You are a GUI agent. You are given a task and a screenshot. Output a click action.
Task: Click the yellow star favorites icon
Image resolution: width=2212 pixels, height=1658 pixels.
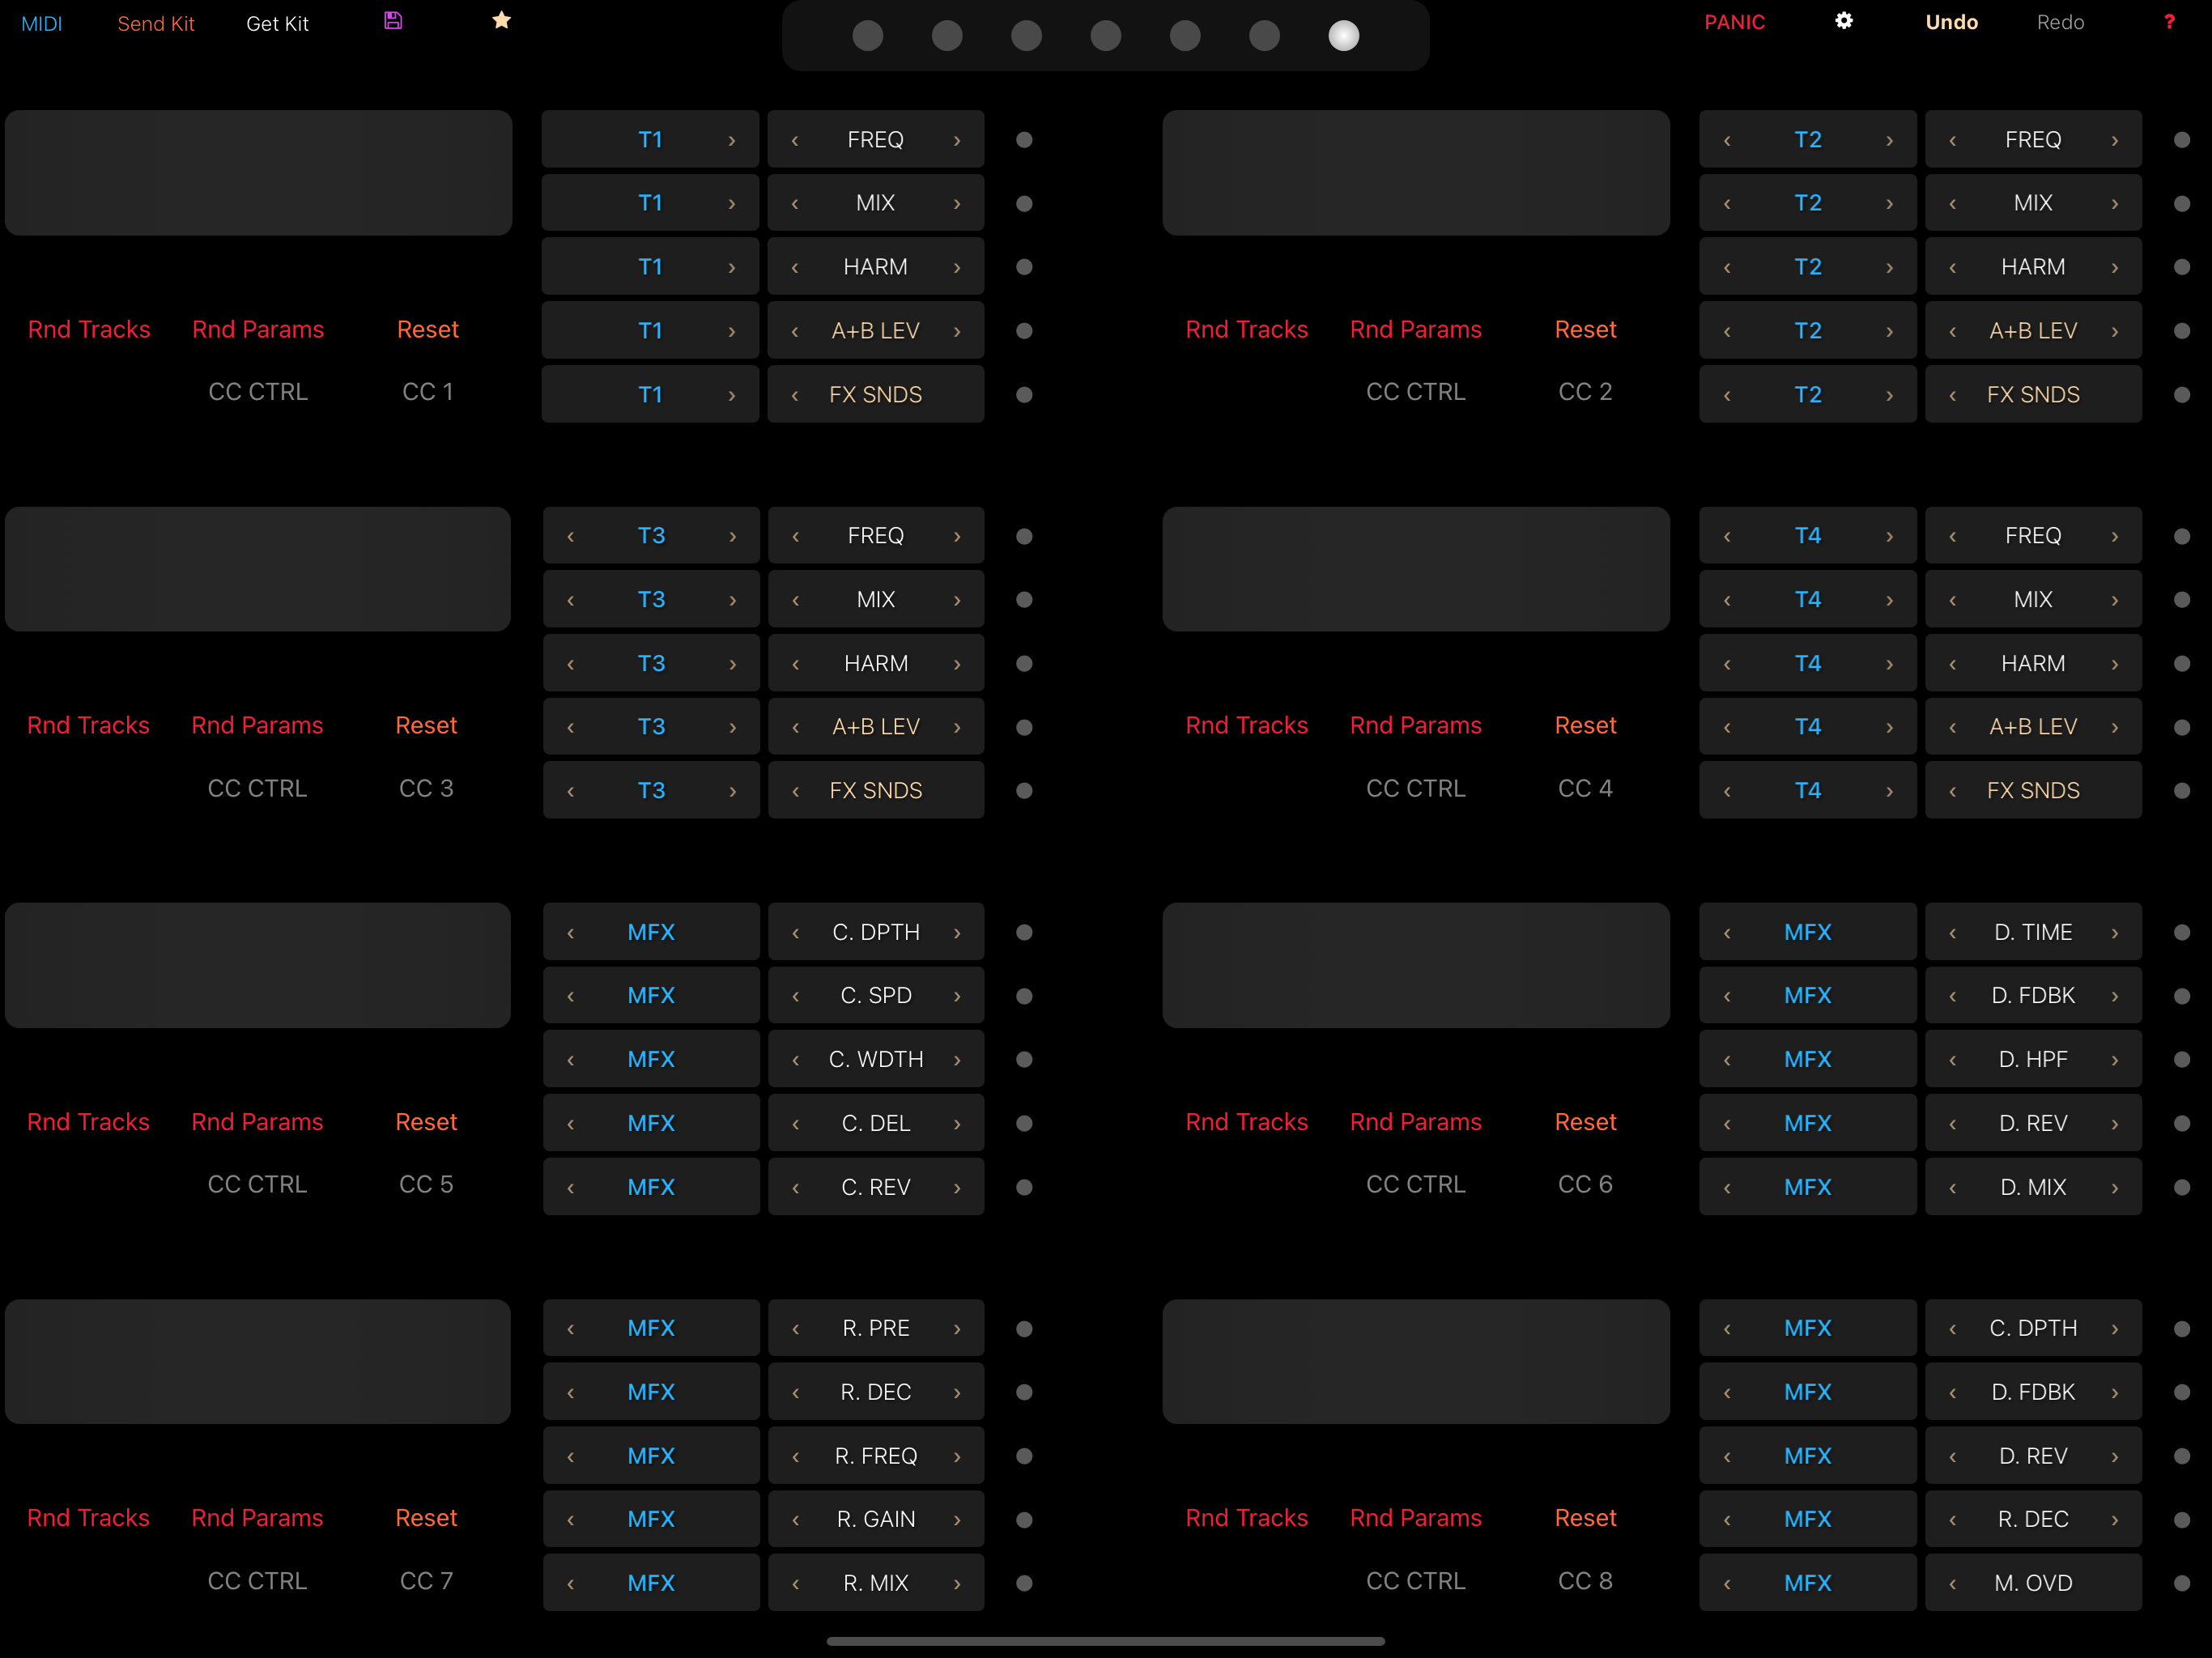click(x=502, y=21)
